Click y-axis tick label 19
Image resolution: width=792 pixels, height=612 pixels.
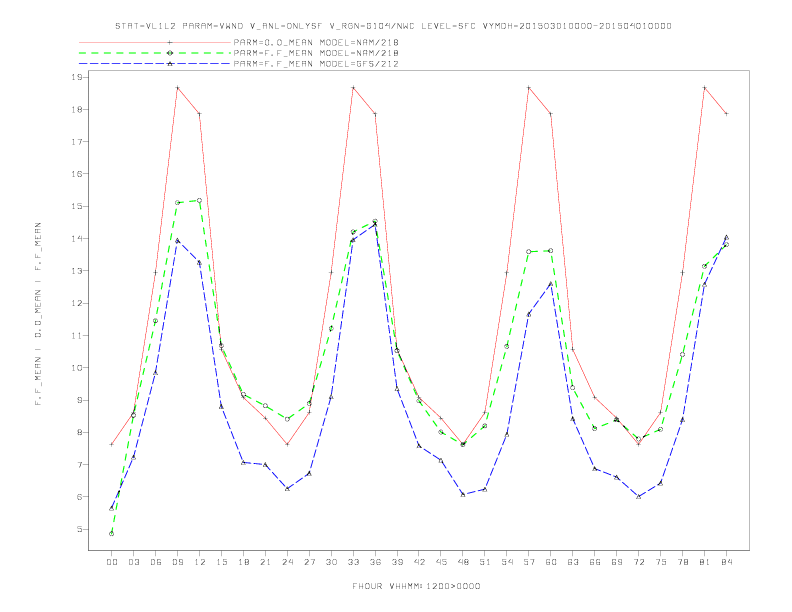tap(77, 77)
